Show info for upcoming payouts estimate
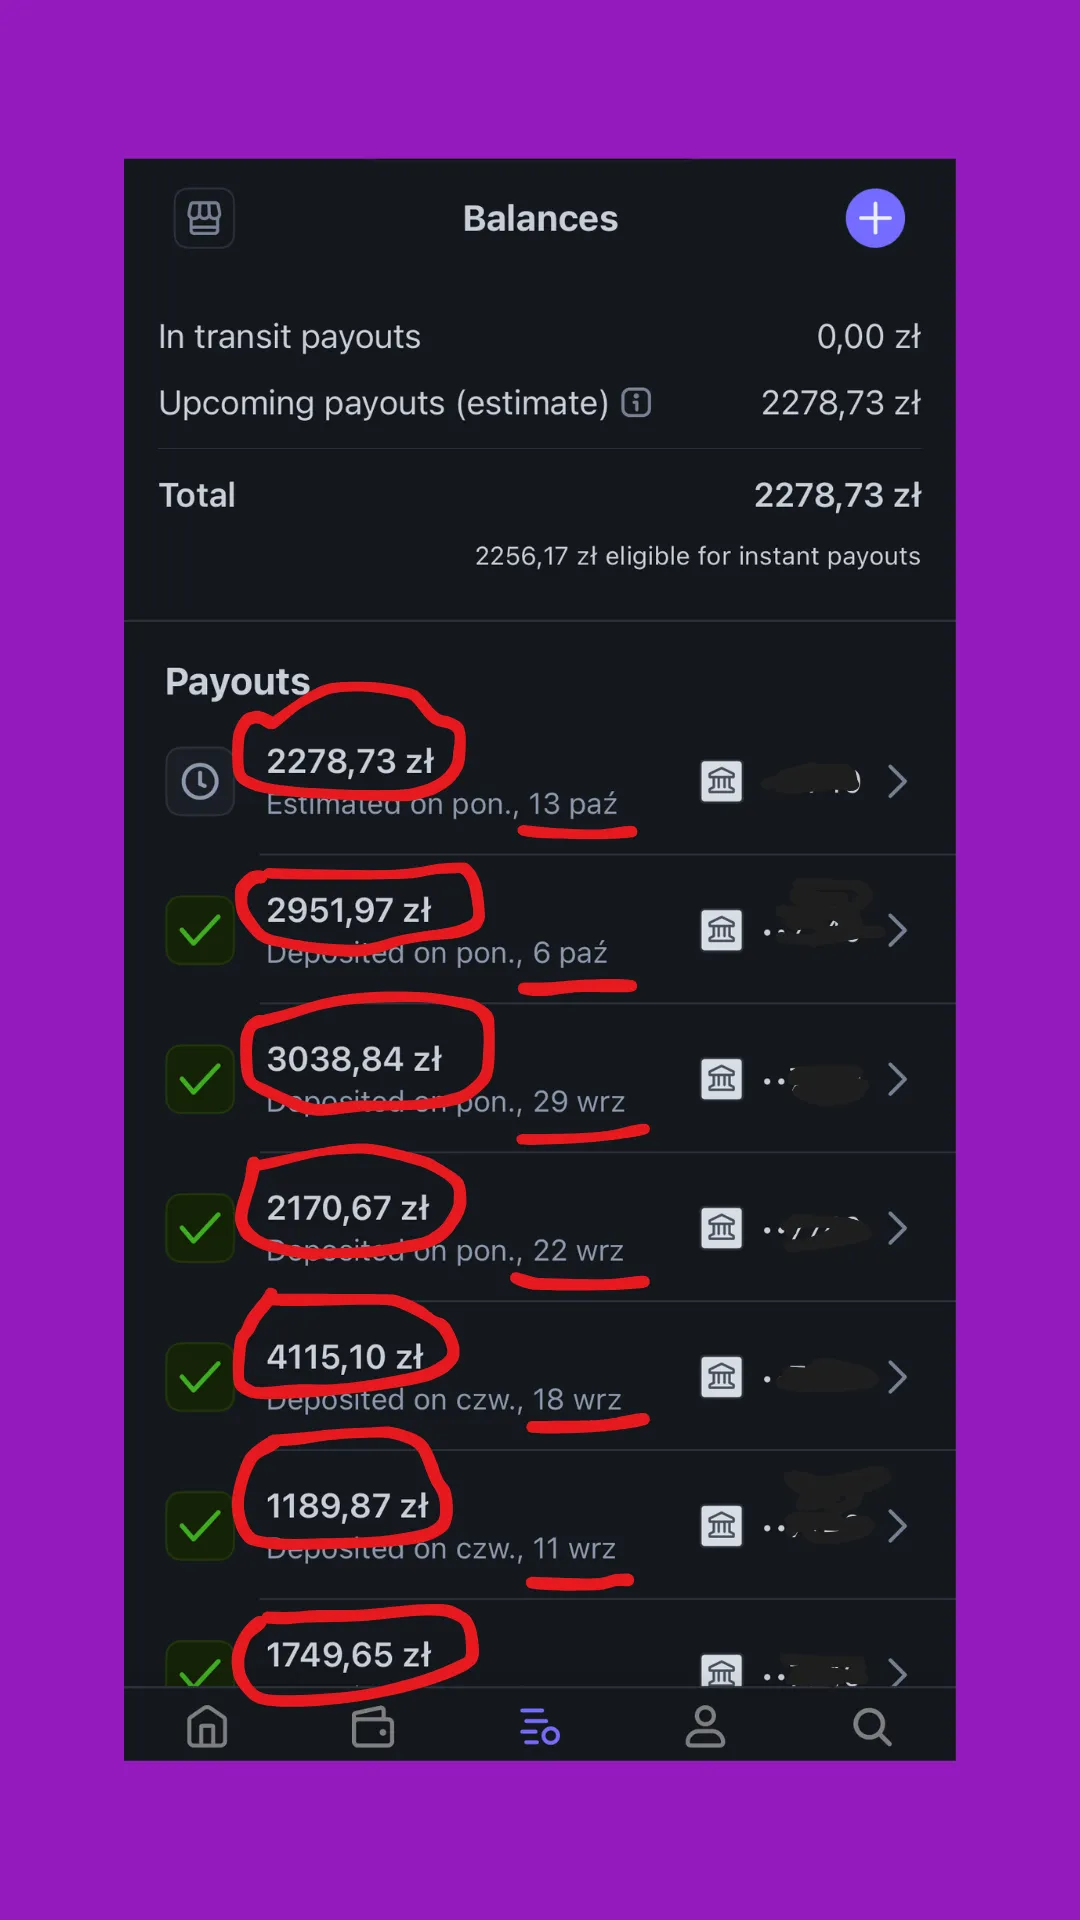The image size is (1080, 1920). [636, 402]
